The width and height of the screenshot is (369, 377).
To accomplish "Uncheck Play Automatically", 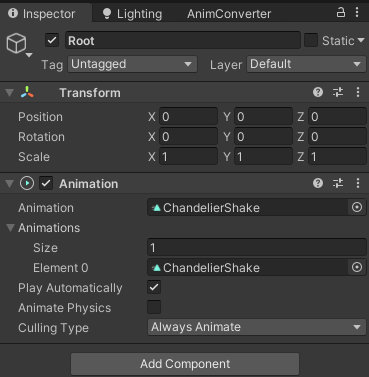I will 154,287.
